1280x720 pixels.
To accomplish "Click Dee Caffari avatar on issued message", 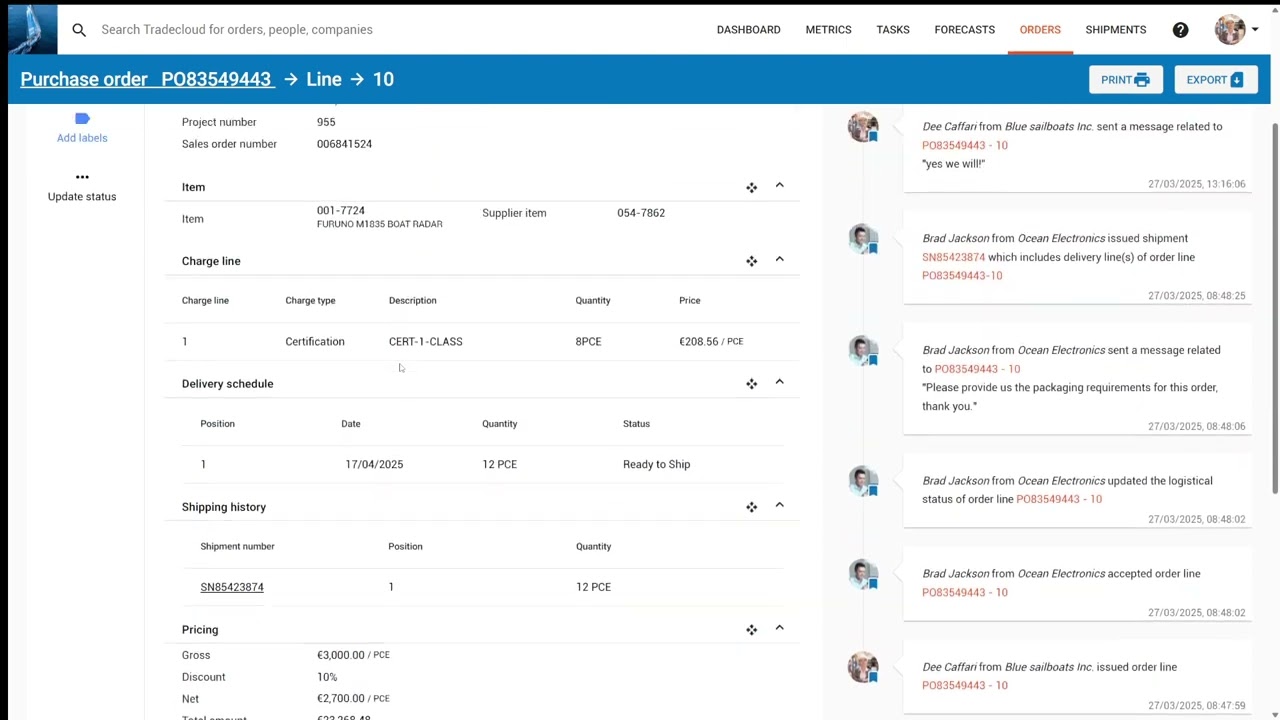I will tap(863, 667).
